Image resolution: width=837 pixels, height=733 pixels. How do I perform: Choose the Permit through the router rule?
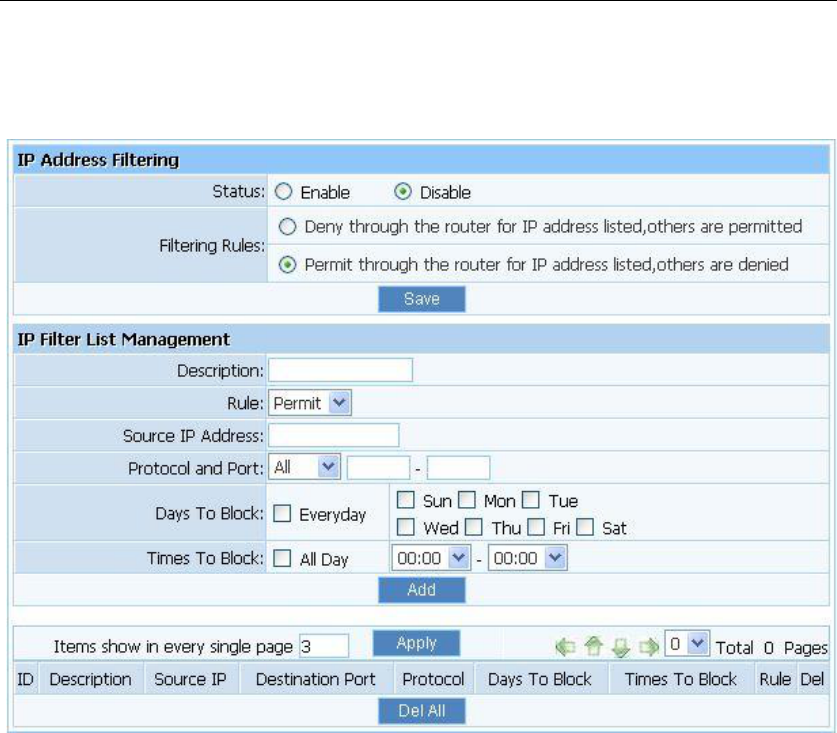pos(287,264)
